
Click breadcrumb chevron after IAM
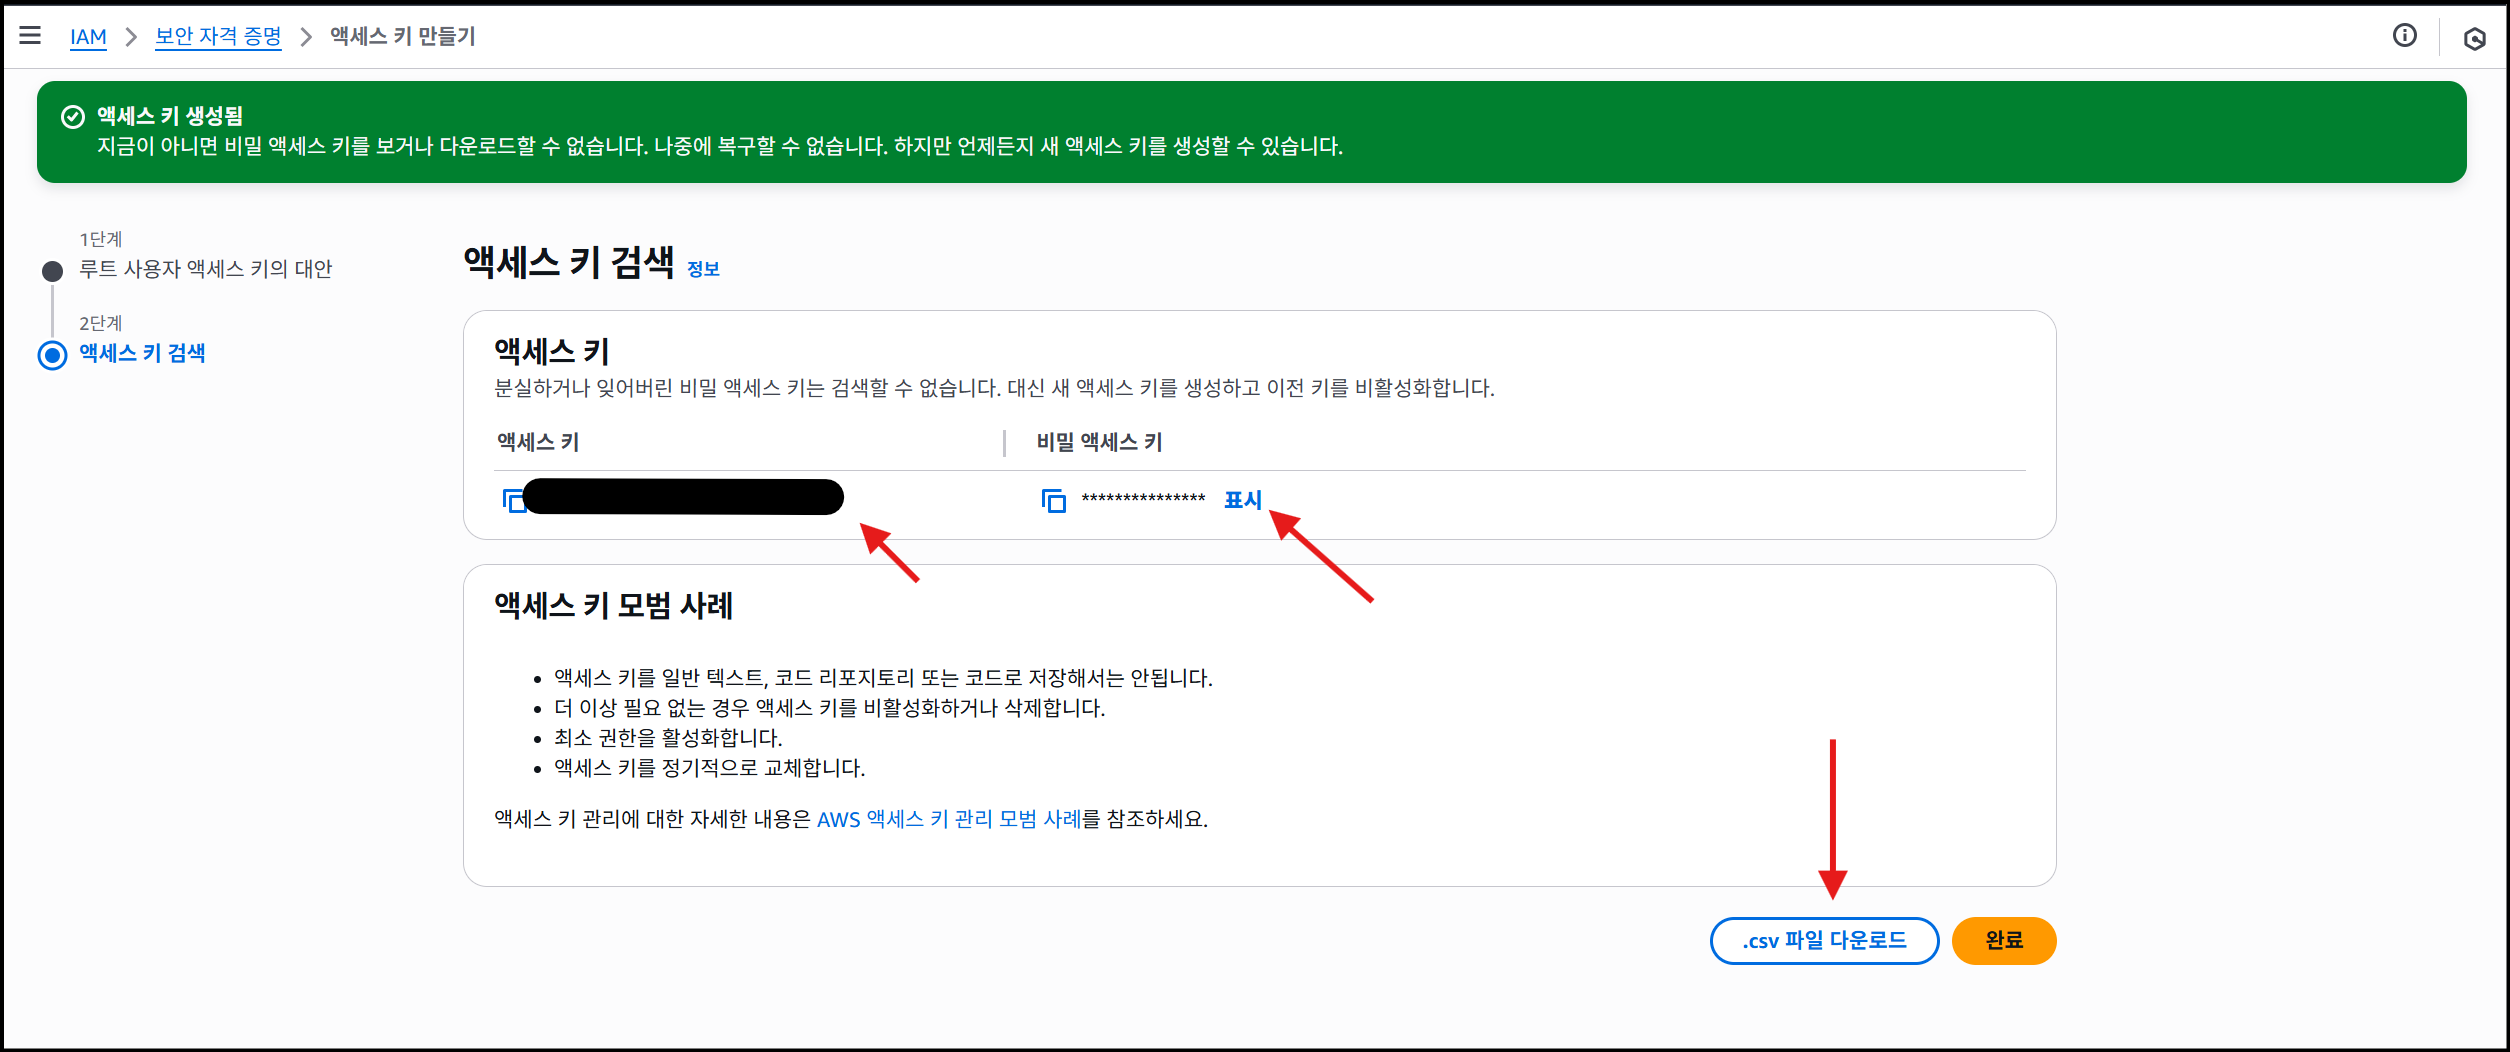[131, 37]
